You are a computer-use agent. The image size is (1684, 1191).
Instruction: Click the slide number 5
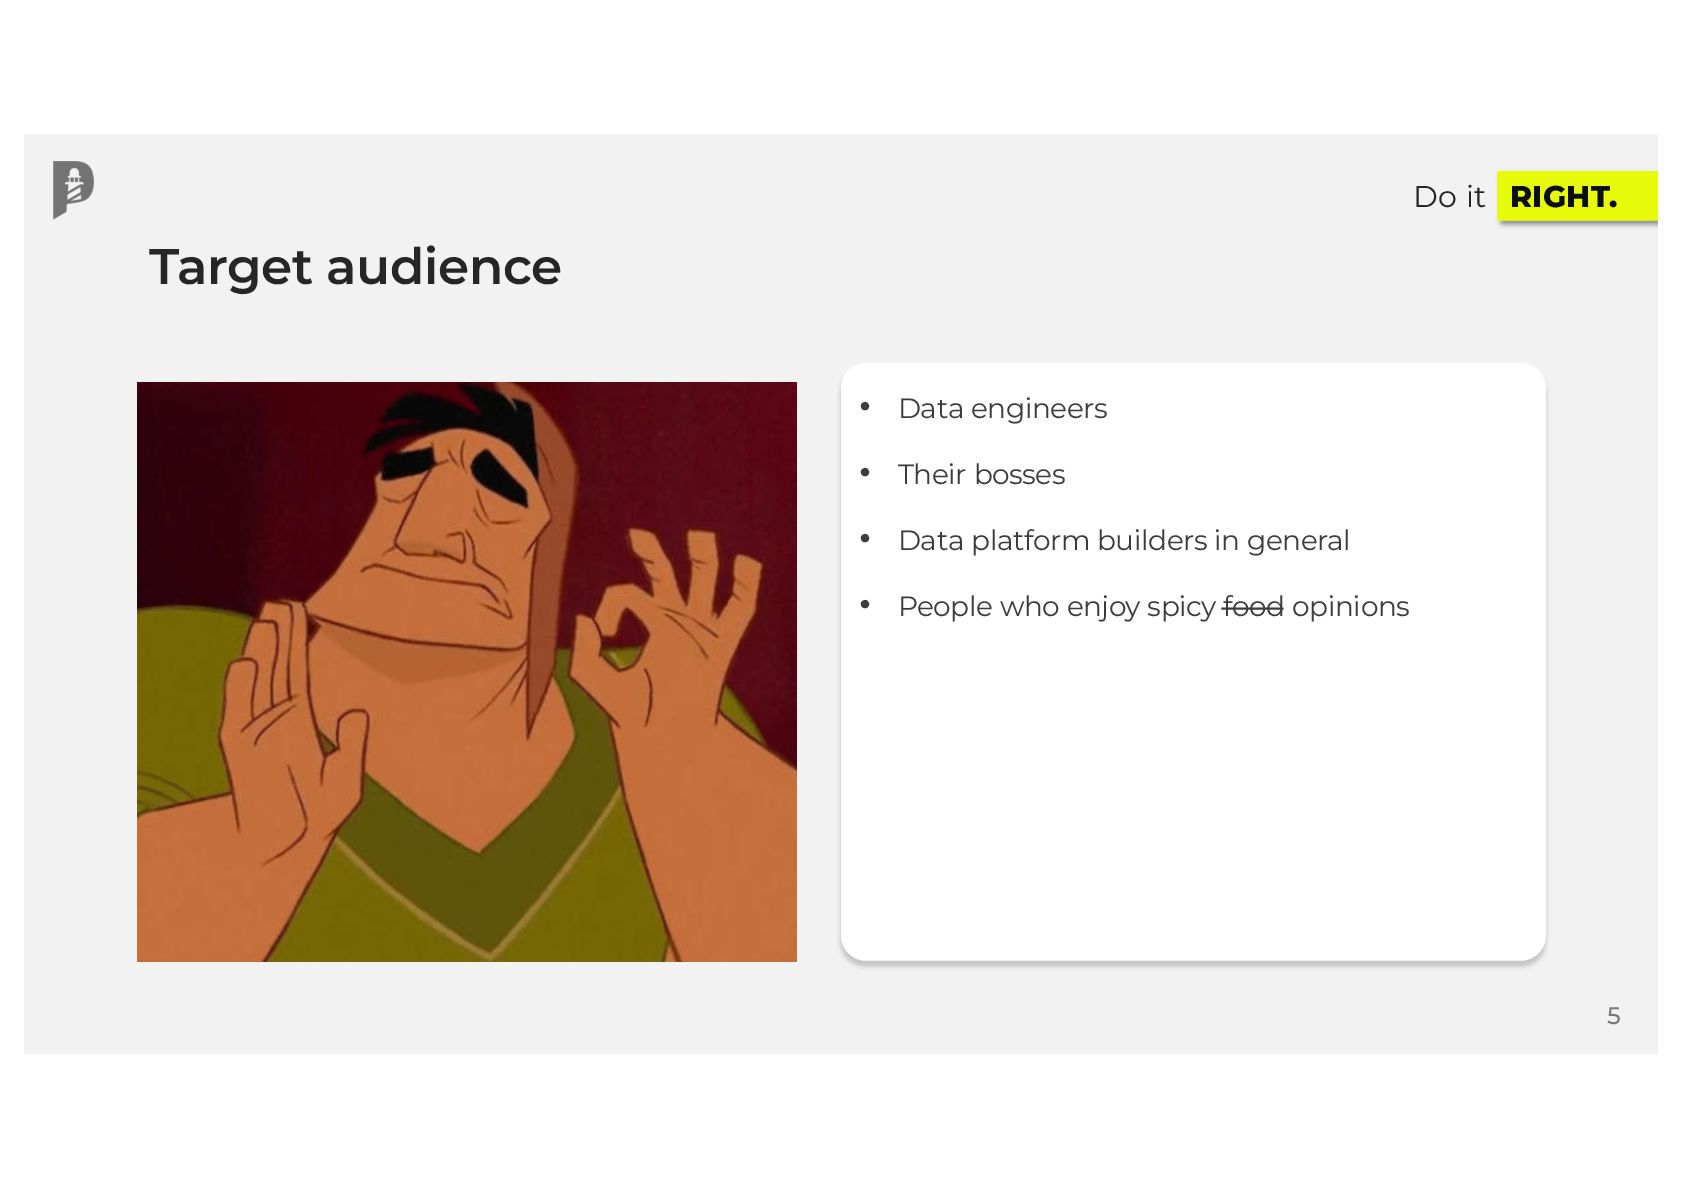point(1613,1016)
